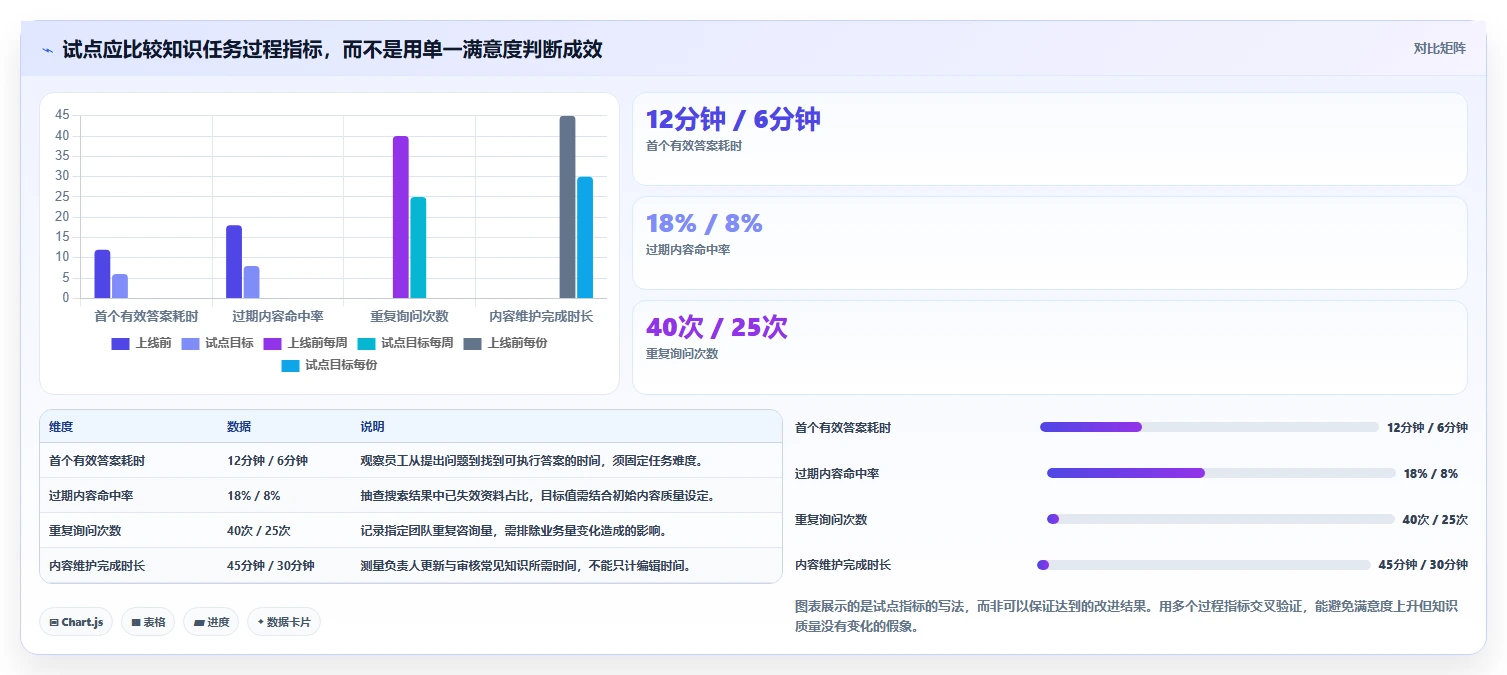Click the 数据卡片 chip below the table

284,622
